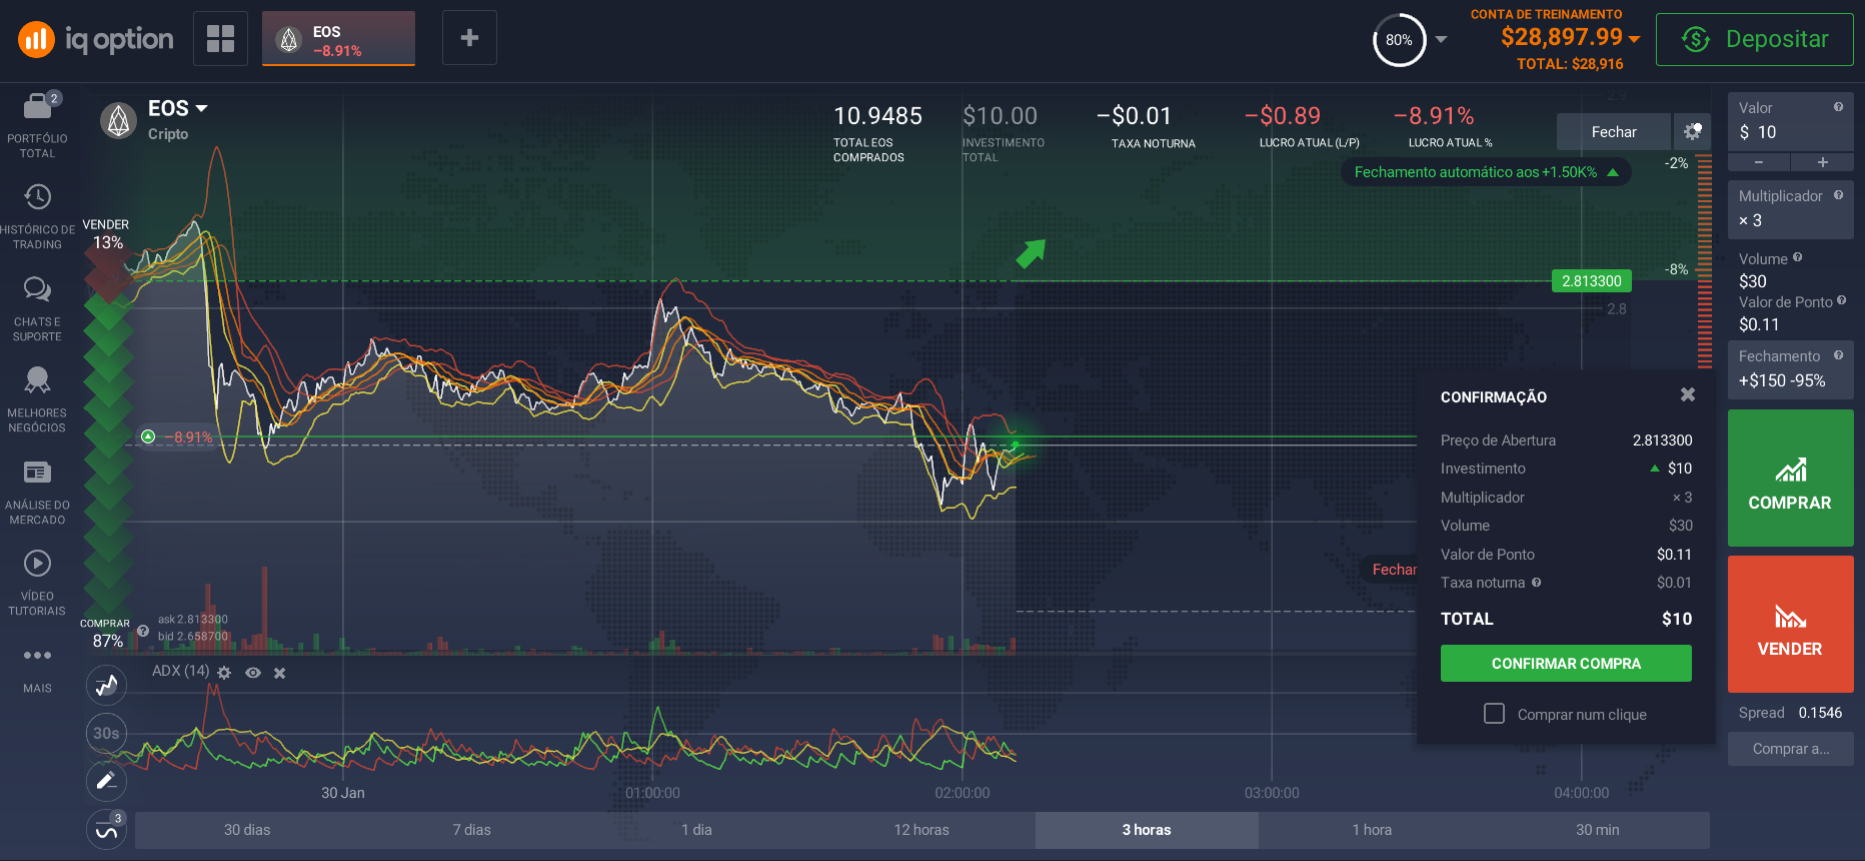
Task: Show Valor de Ponto help icon
Action: click(1841, 300)
